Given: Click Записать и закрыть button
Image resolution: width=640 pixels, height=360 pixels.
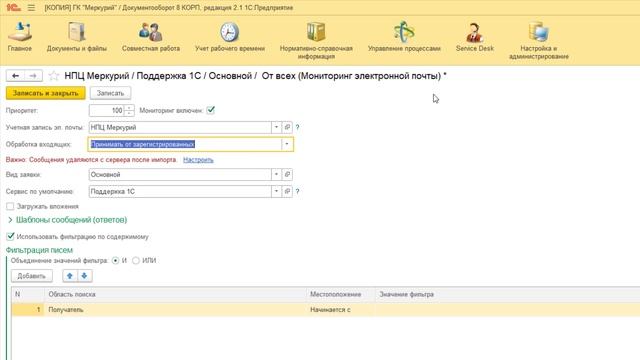Looking at the screenshot, I should tap(46, 93).
